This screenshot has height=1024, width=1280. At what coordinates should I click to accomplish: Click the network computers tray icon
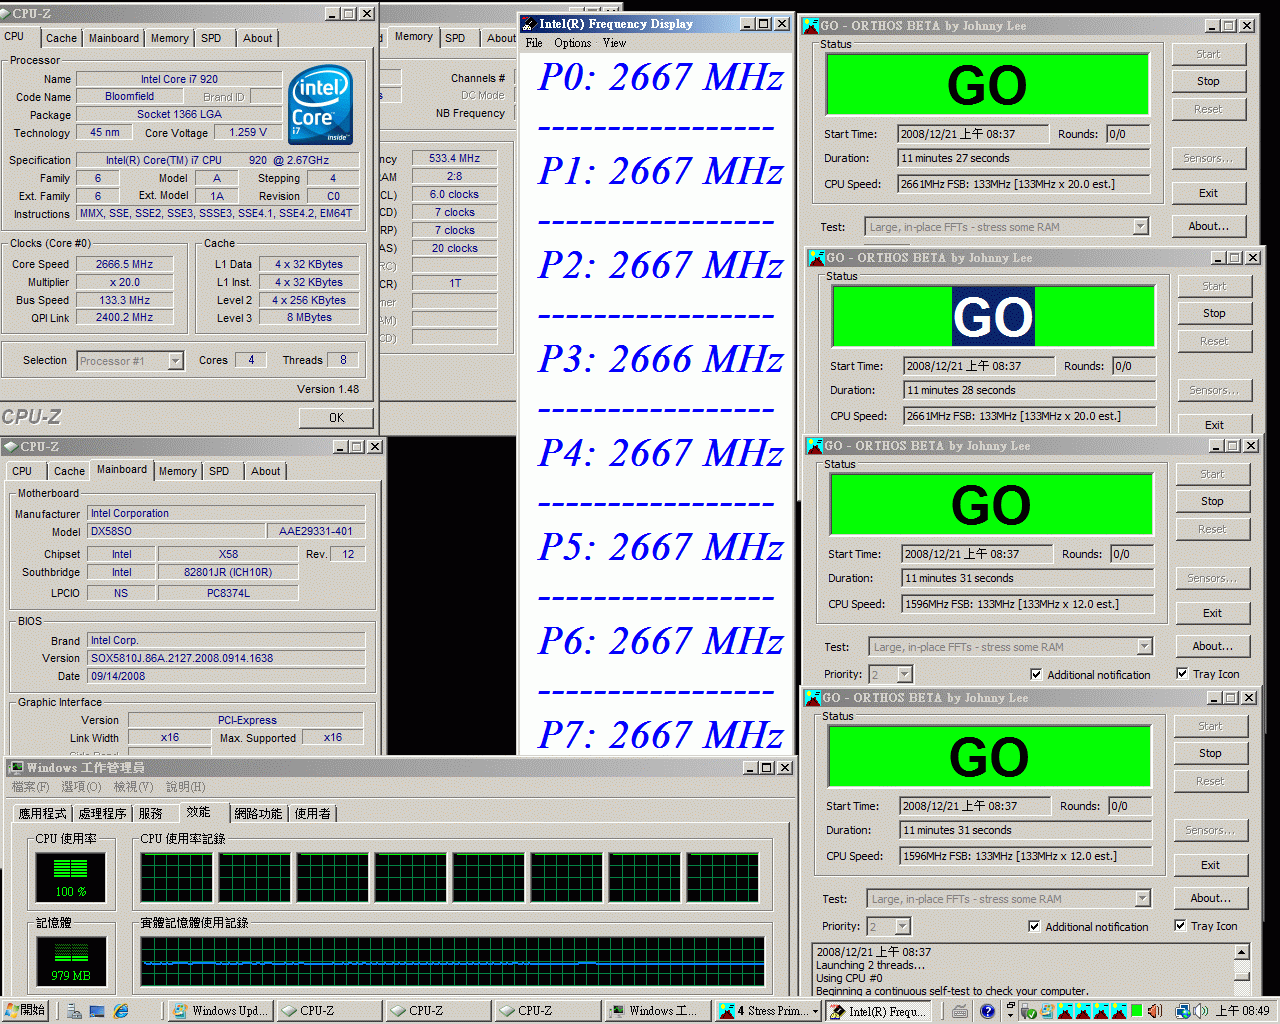[x=1183, y=1012]
